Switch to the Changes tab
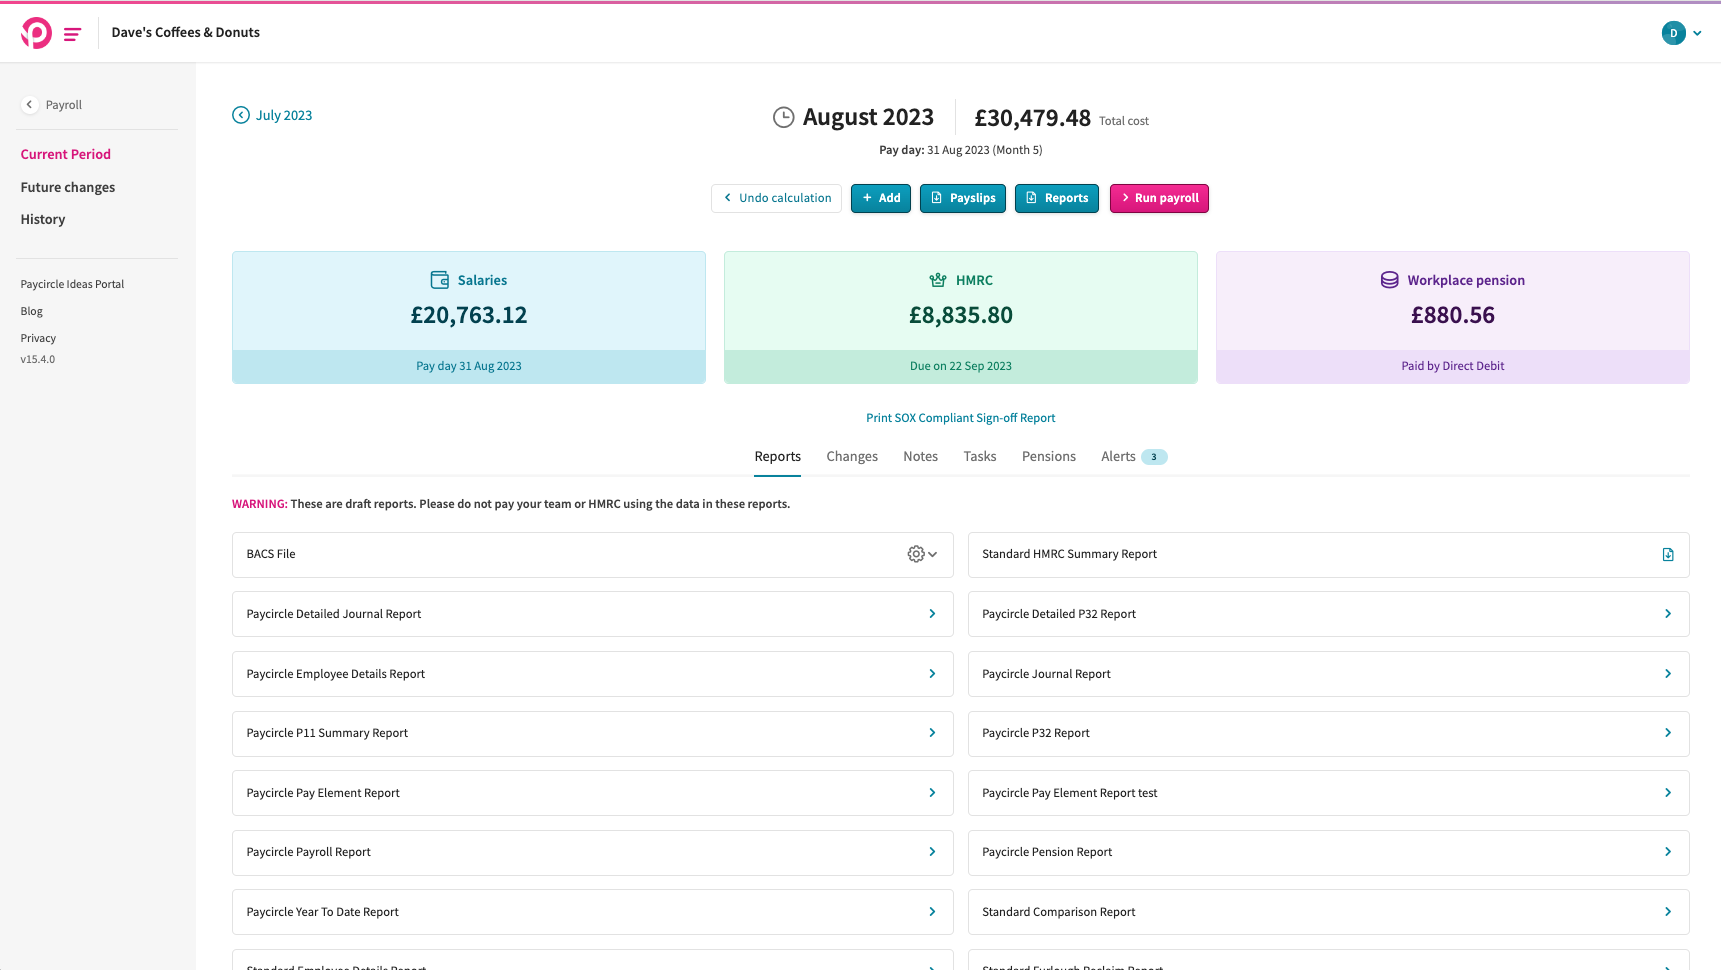The image size is (1721, 970). tap(852, 457)
